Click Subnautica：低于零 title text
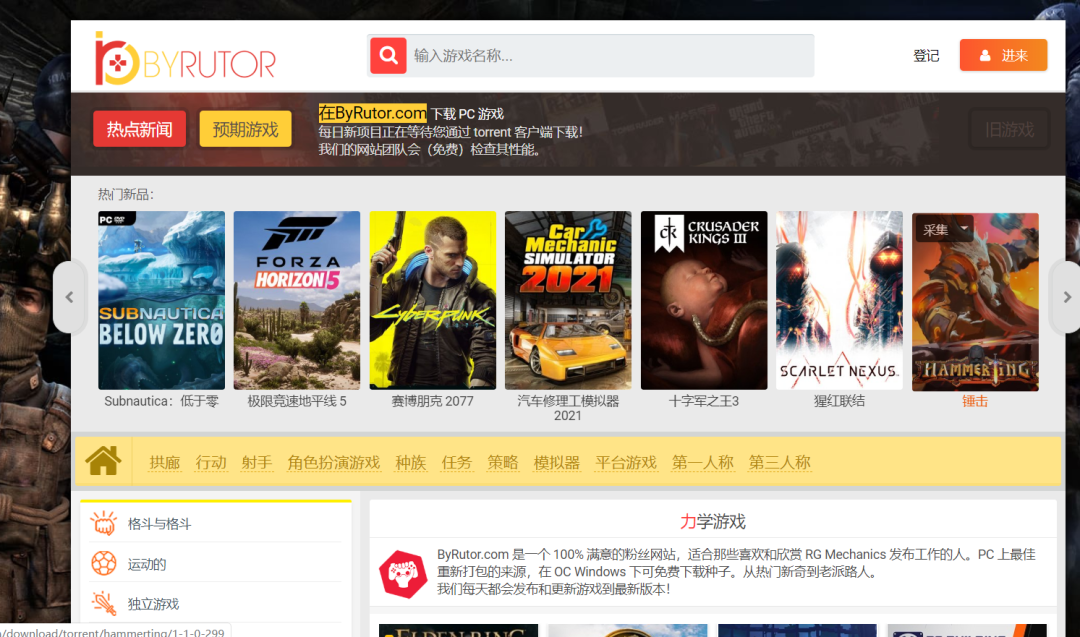Image resolution: width=1080 pixels, height=637 pixels. coord(161,401)
